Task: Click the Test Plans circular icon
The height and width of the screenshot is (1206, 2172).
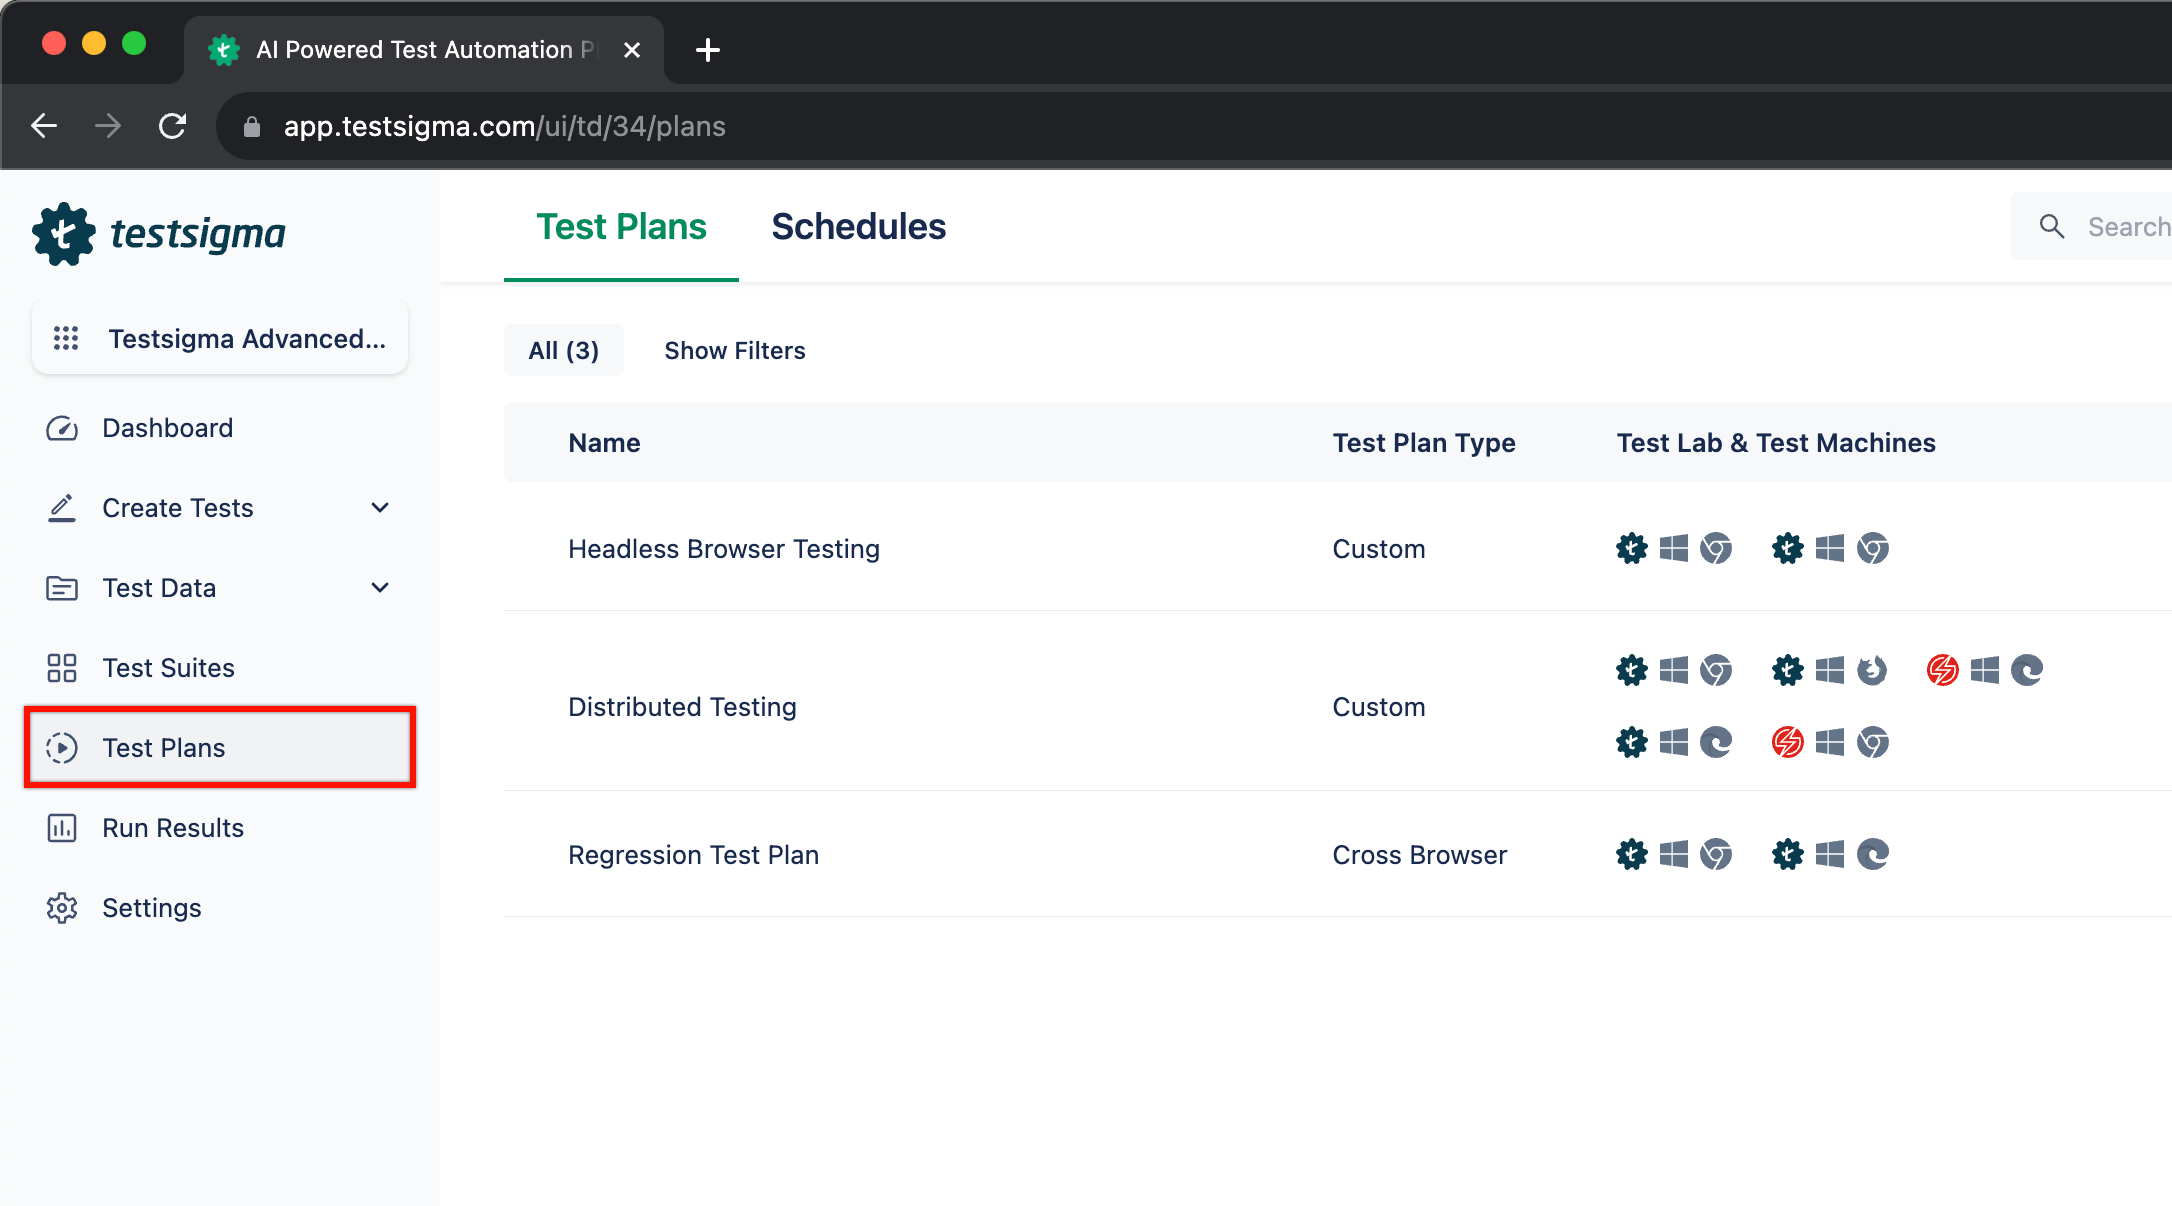Action: pos(61,747)
